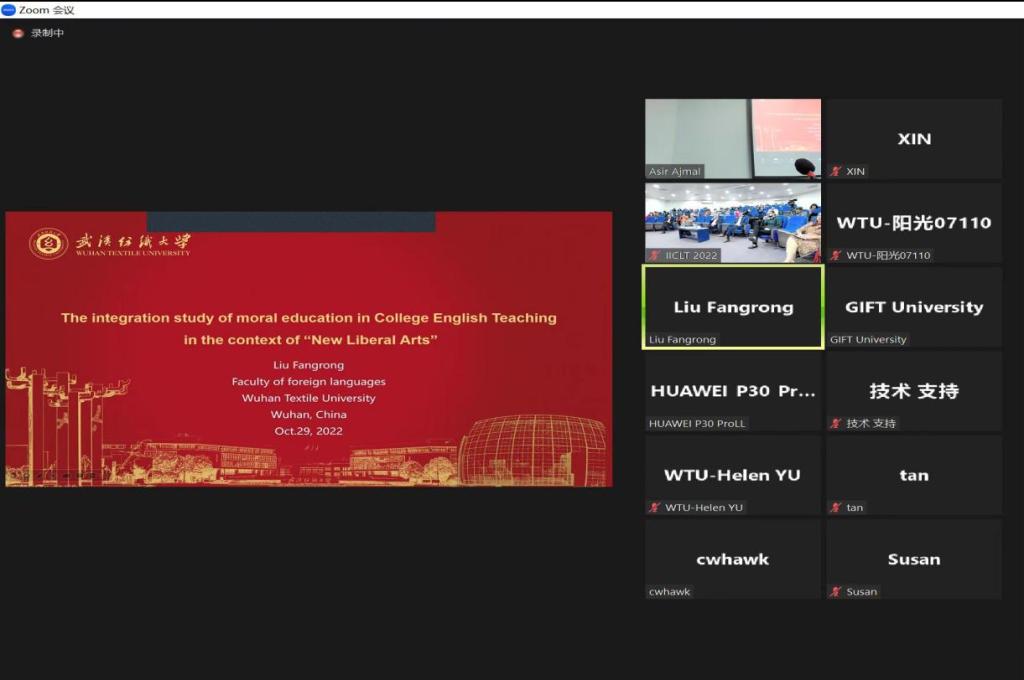
Task: Select the GIFT University participant tile
Action: coord(914,305)
